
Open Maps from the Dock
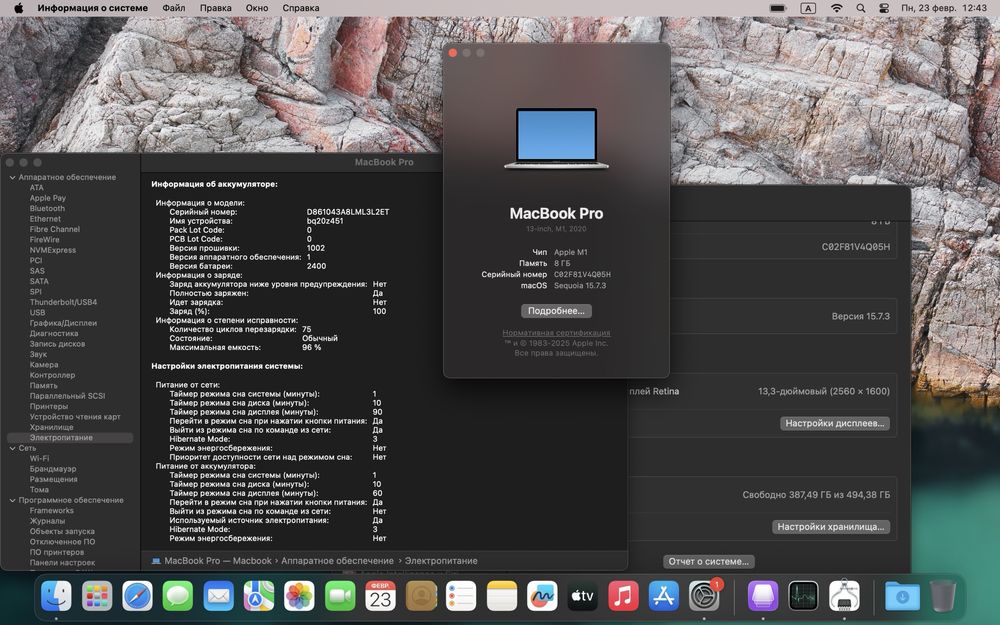pyautogui.click(x=259, y=596)
